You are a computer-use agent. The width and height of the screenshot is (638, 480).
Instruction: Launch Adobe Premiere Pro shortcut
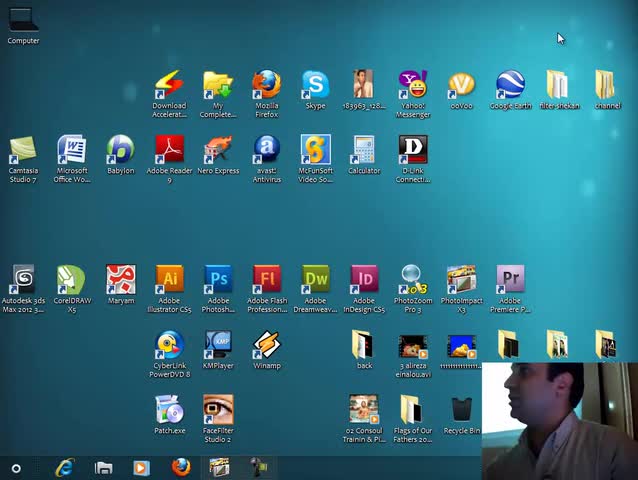pyautogui.click(x=510, y=289)
